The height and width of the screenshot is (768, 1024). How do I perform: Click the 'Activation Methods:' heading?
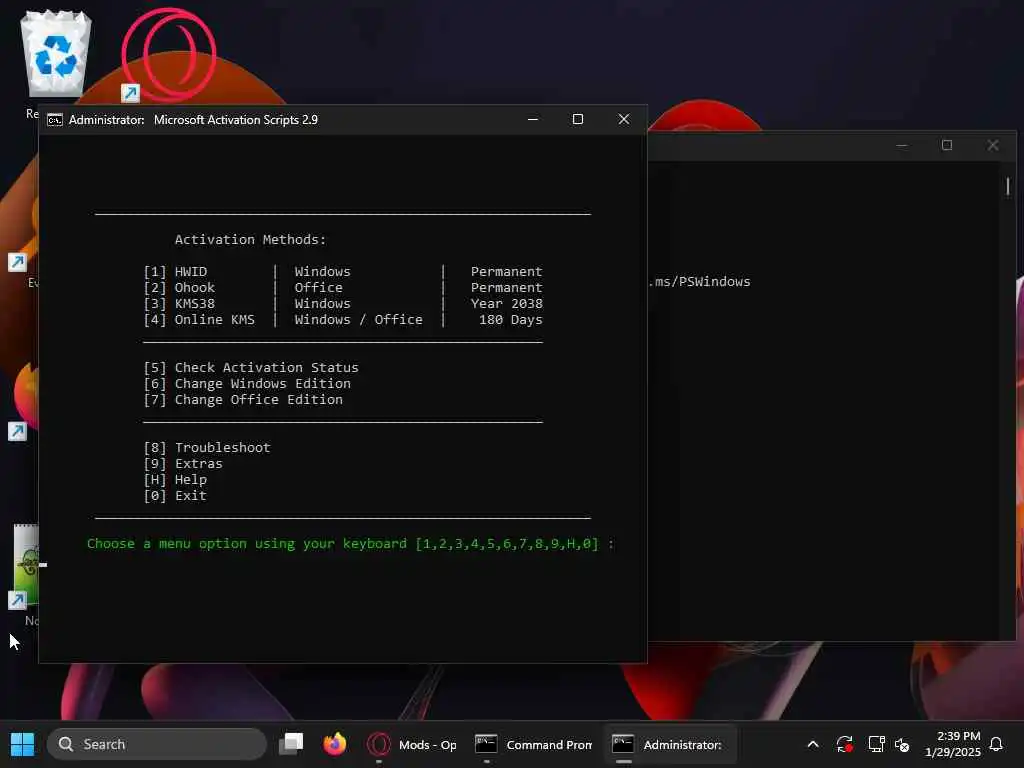(x=250, y=240)
